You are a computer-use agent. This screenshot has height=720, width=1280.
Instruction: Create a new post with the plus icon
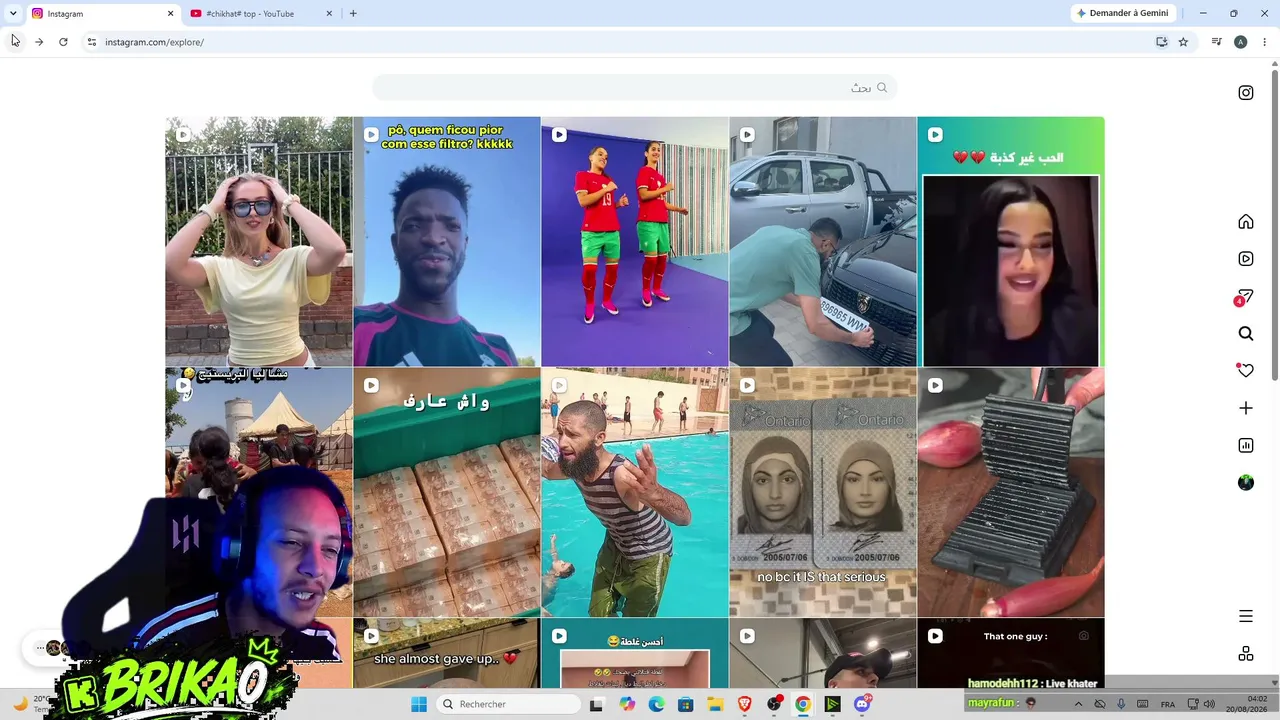coord(1245,408)
